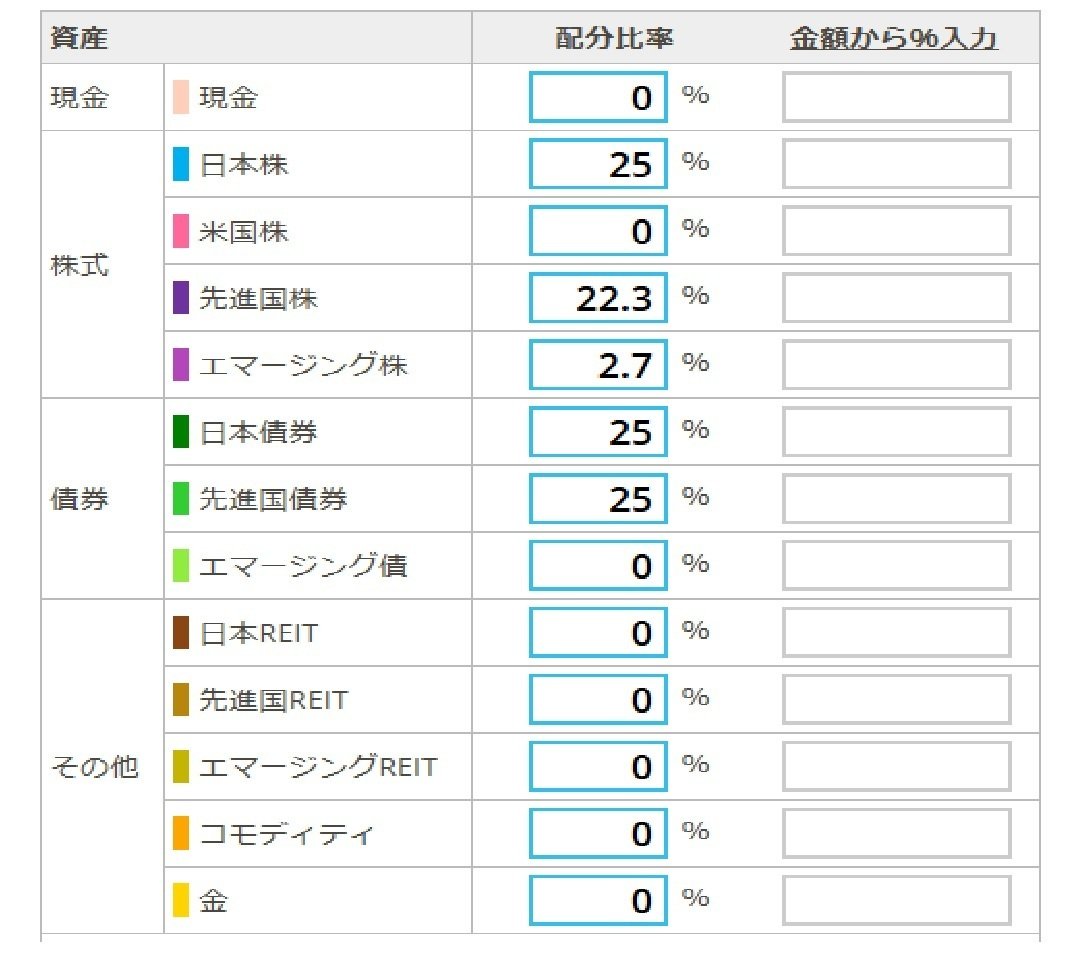The image size is (1092, 956).
Task: Click the 金額から%入力 header link
Action: (894, 38)
